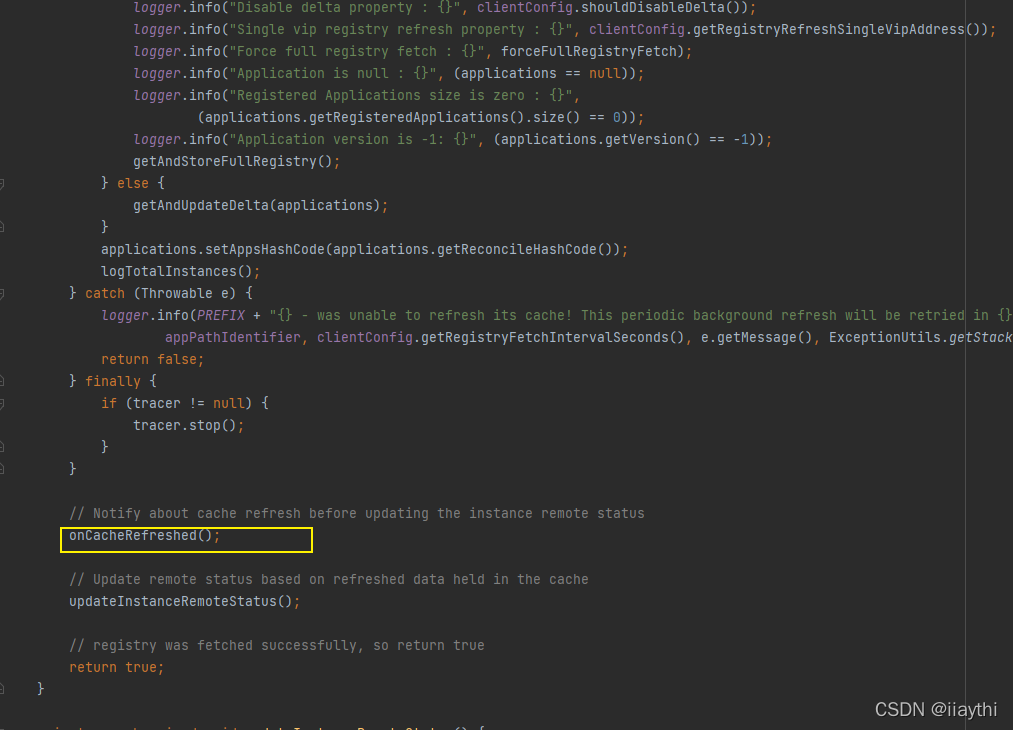The width and height of the screenshot is (1013, 730).
Task: Click getAndUpdateDelta(applications) statement
Action: [260, 205]
